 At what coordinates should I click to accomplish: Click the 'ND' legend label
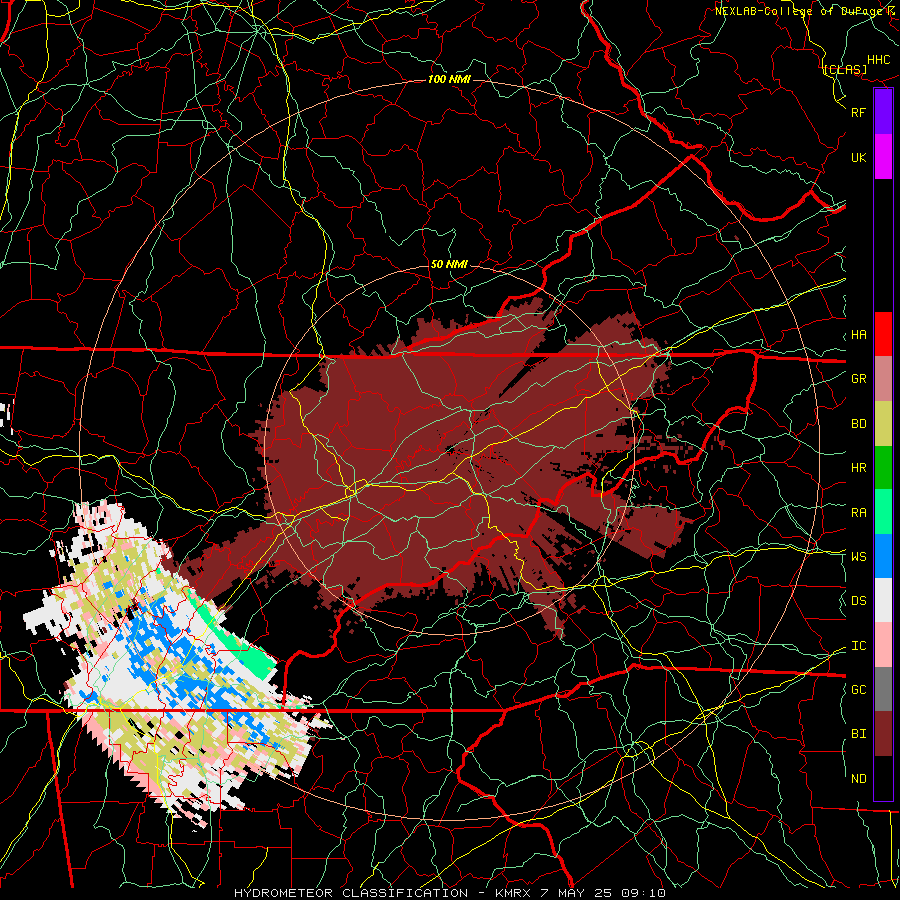point(859,779)
